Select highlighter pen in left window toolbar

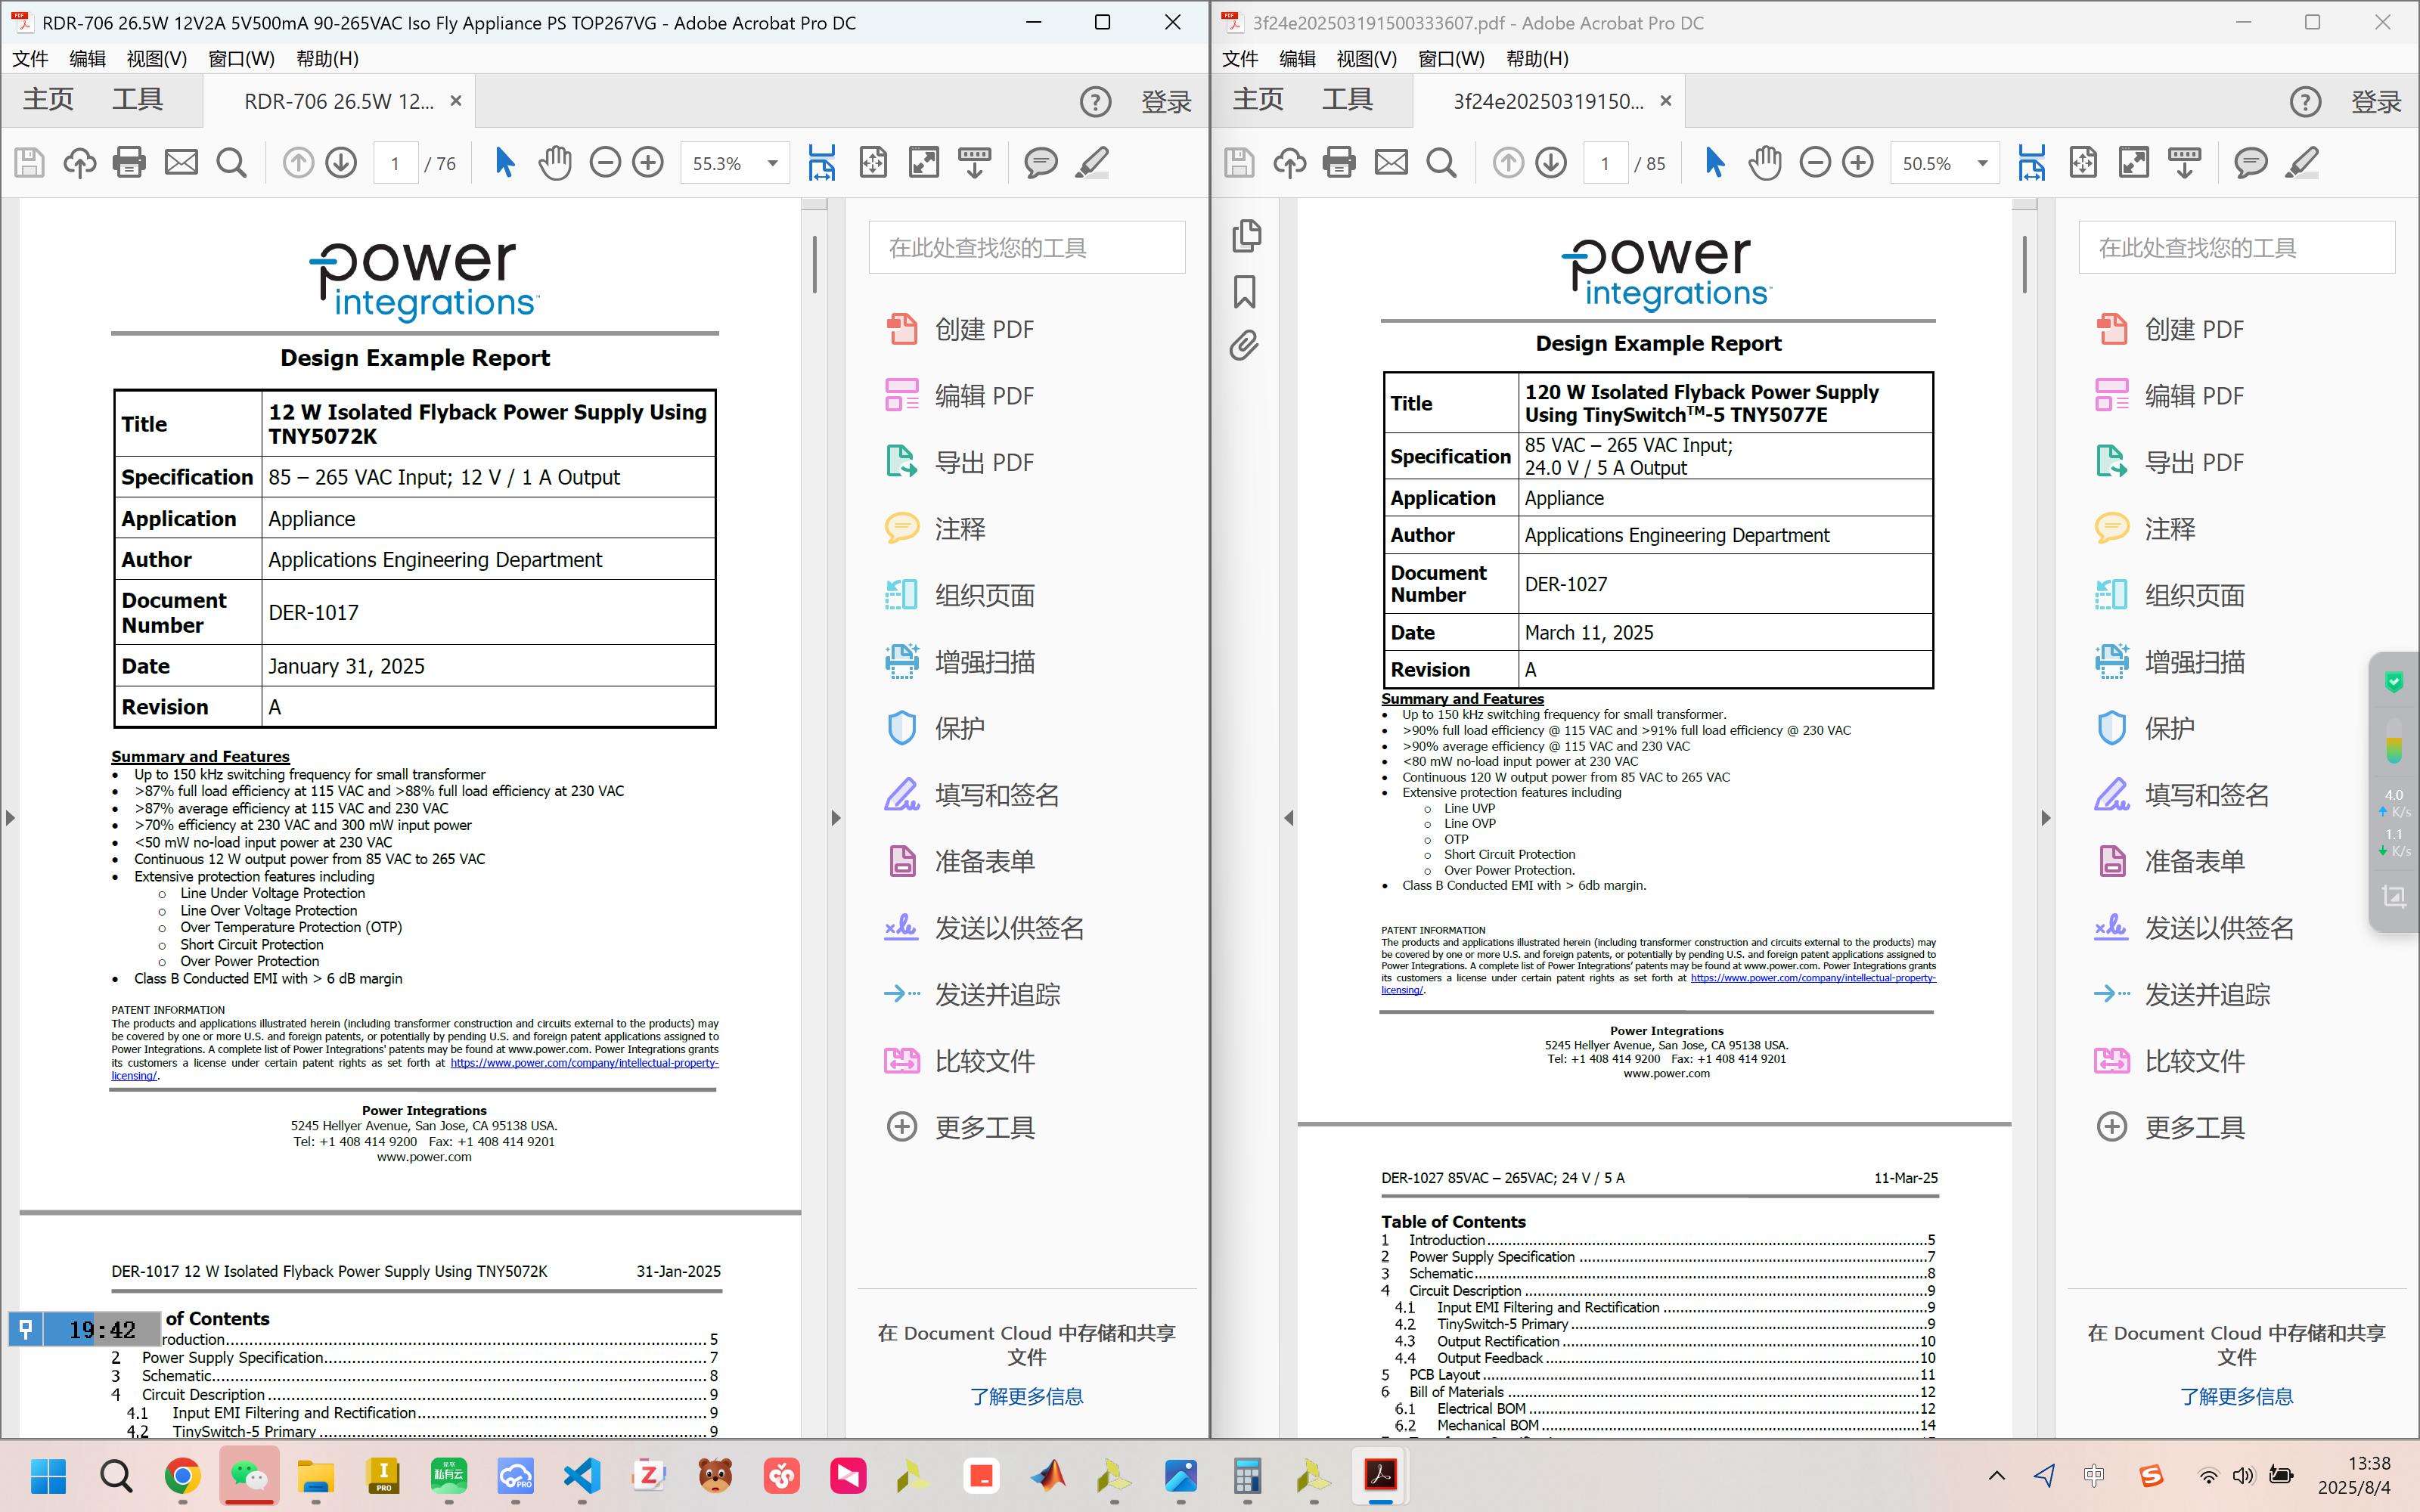point(1092,162)
